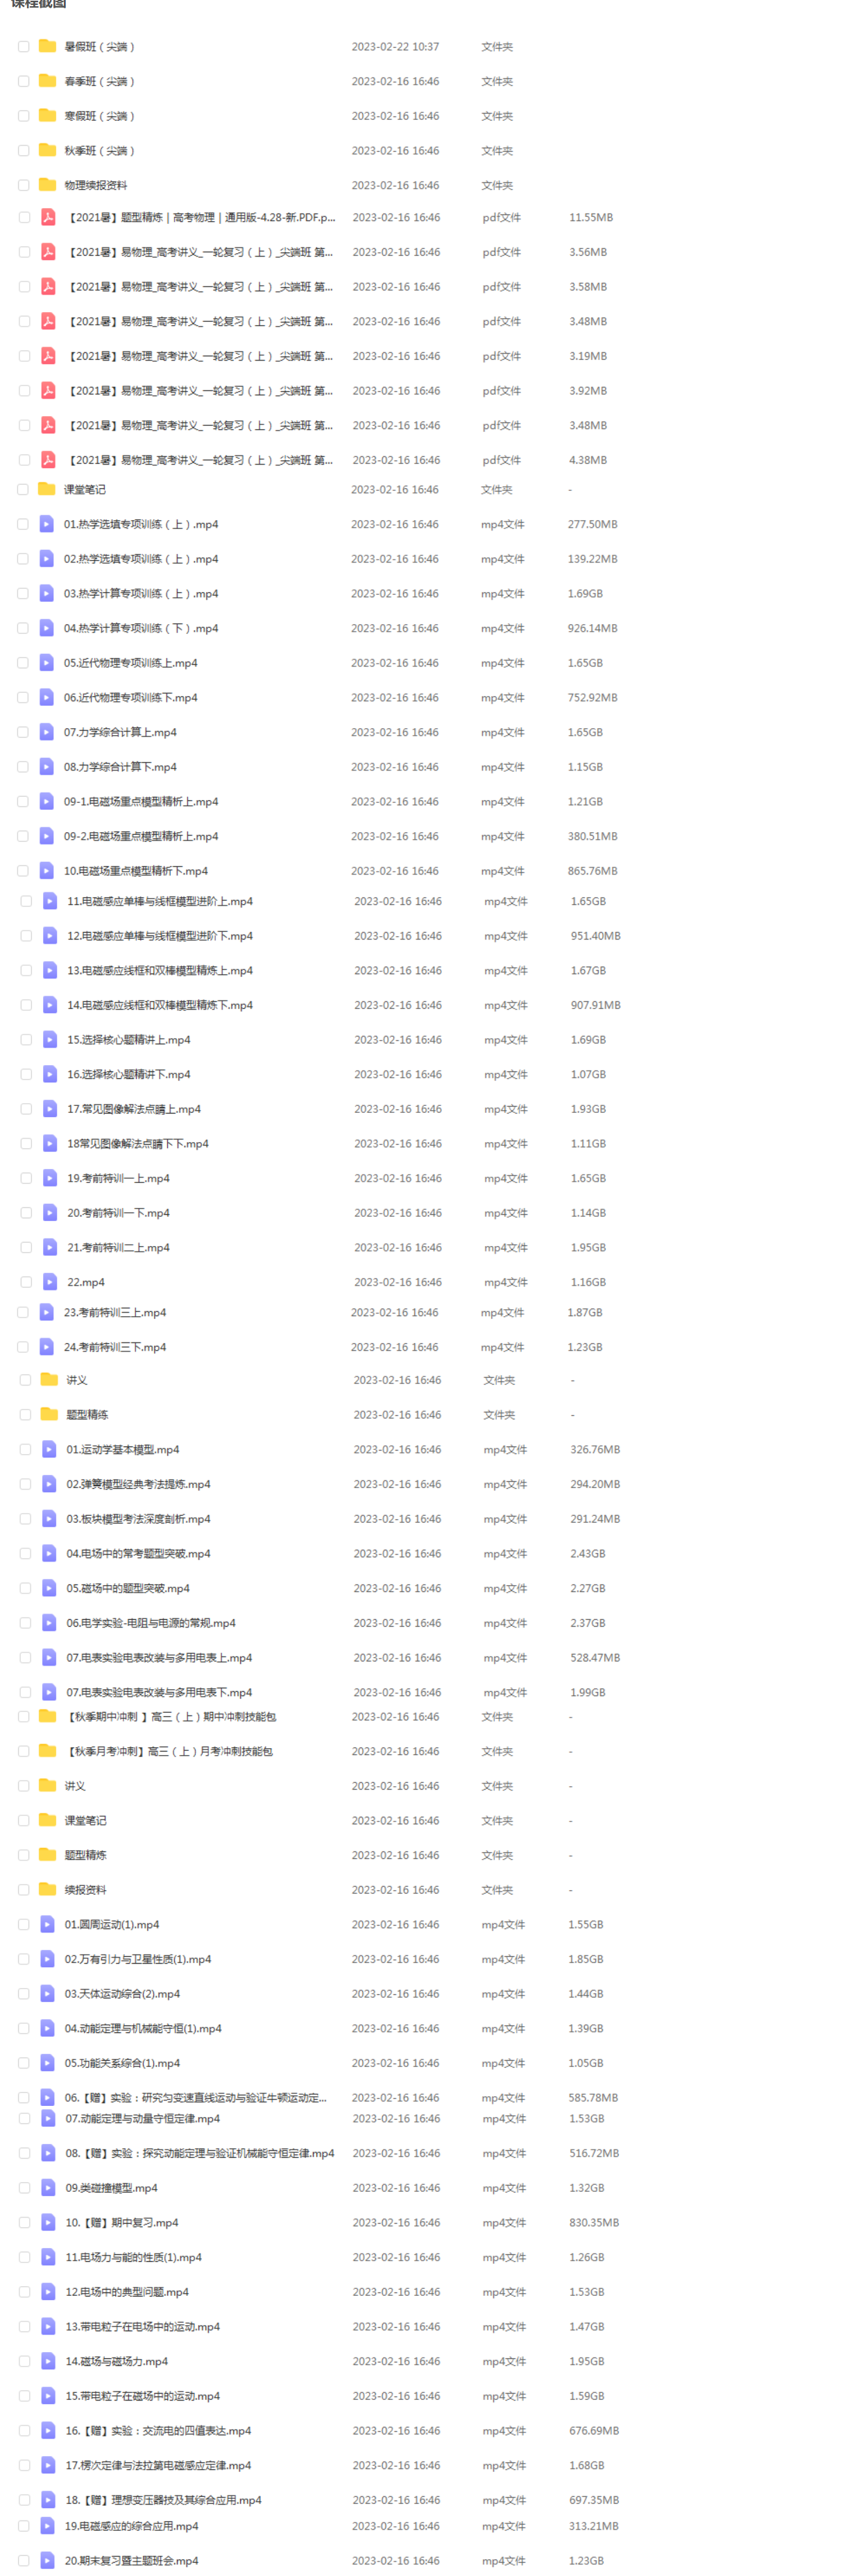845x2576 pixels.
Task: Click the video icon for 01.圆周运动(1).mp4
Action: [x=47, y=1924]
